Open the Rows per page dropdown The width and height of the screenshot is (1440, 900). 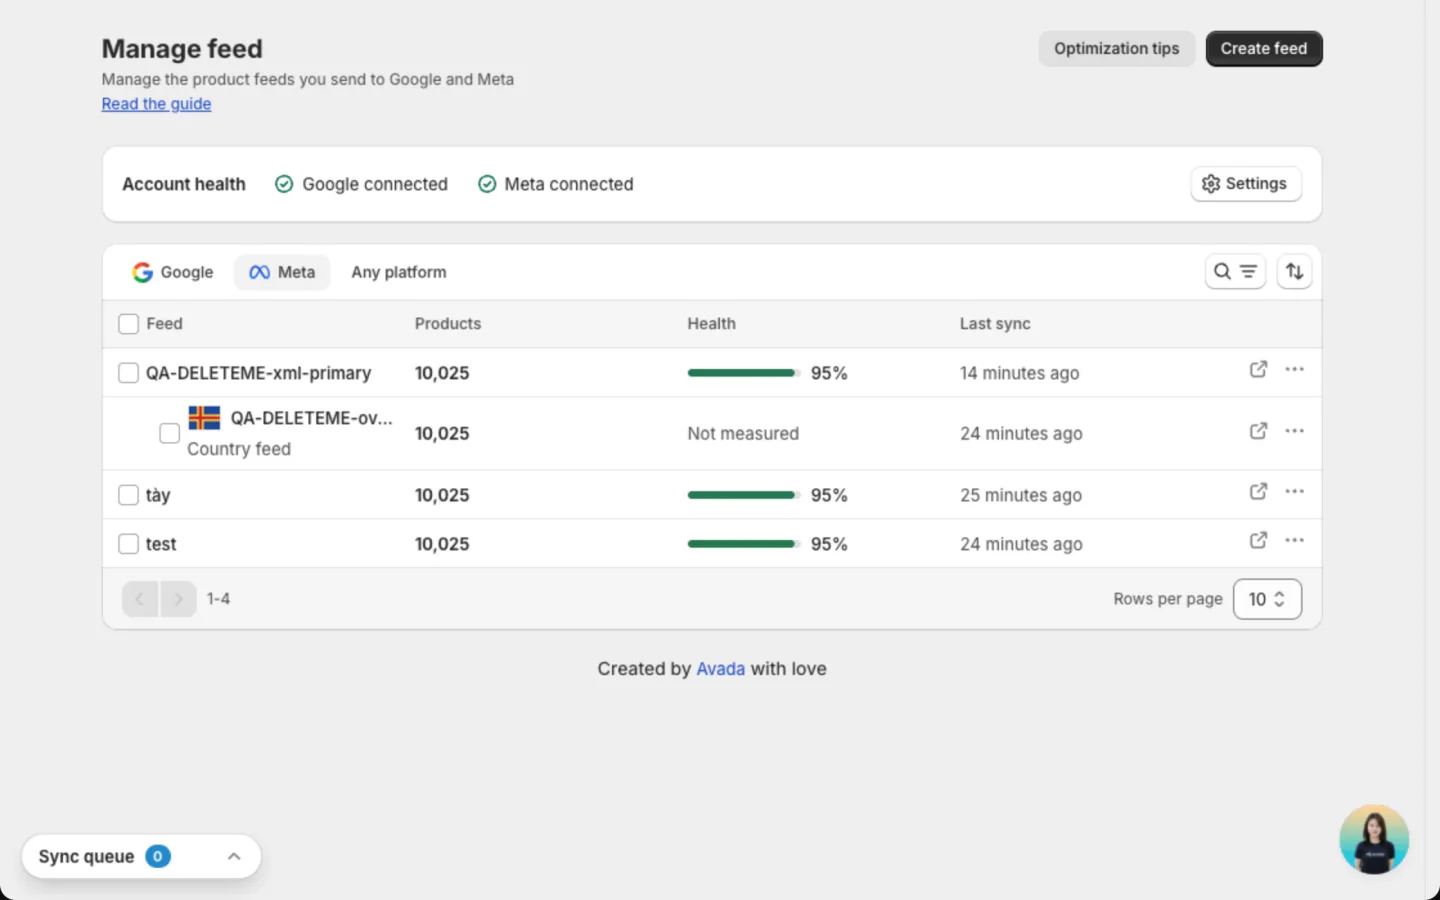coord(1267,599)
